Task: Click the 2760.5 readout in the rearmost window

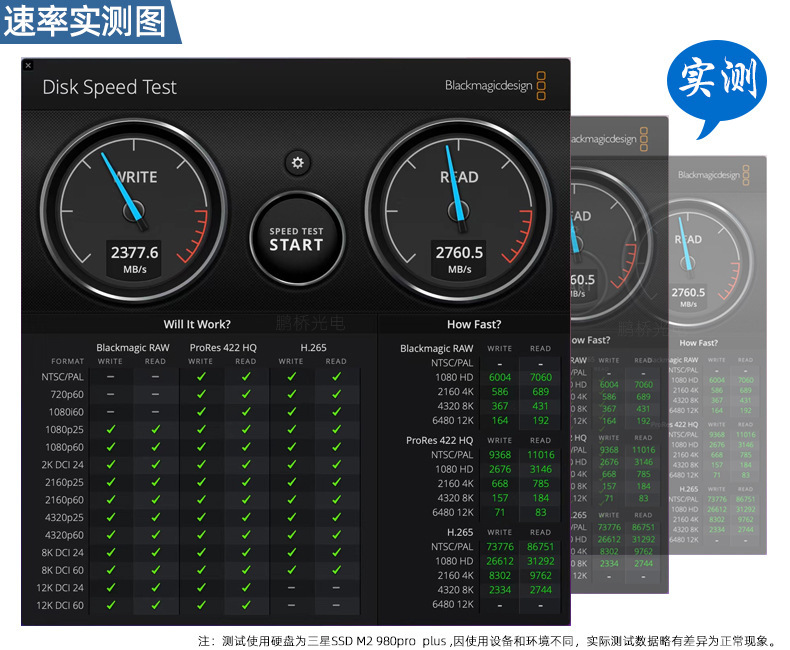Action: pos(688,292)
